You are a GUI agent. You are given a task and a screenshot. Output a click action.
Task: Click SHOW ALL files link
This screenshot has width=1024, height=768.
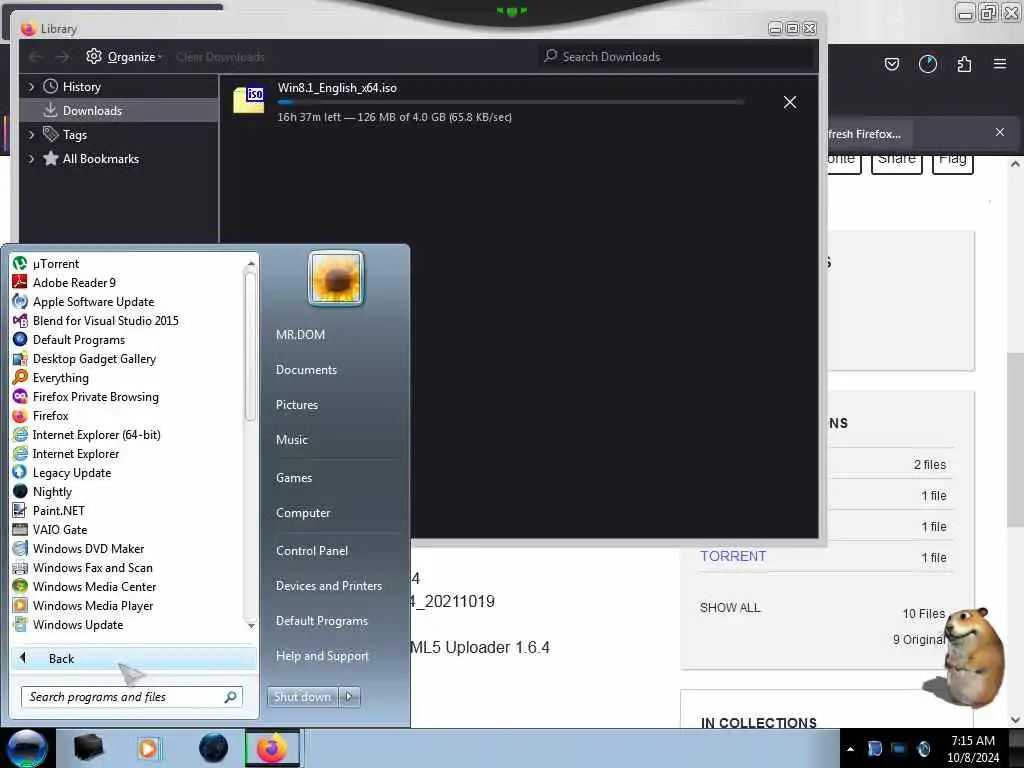point(729,607)
